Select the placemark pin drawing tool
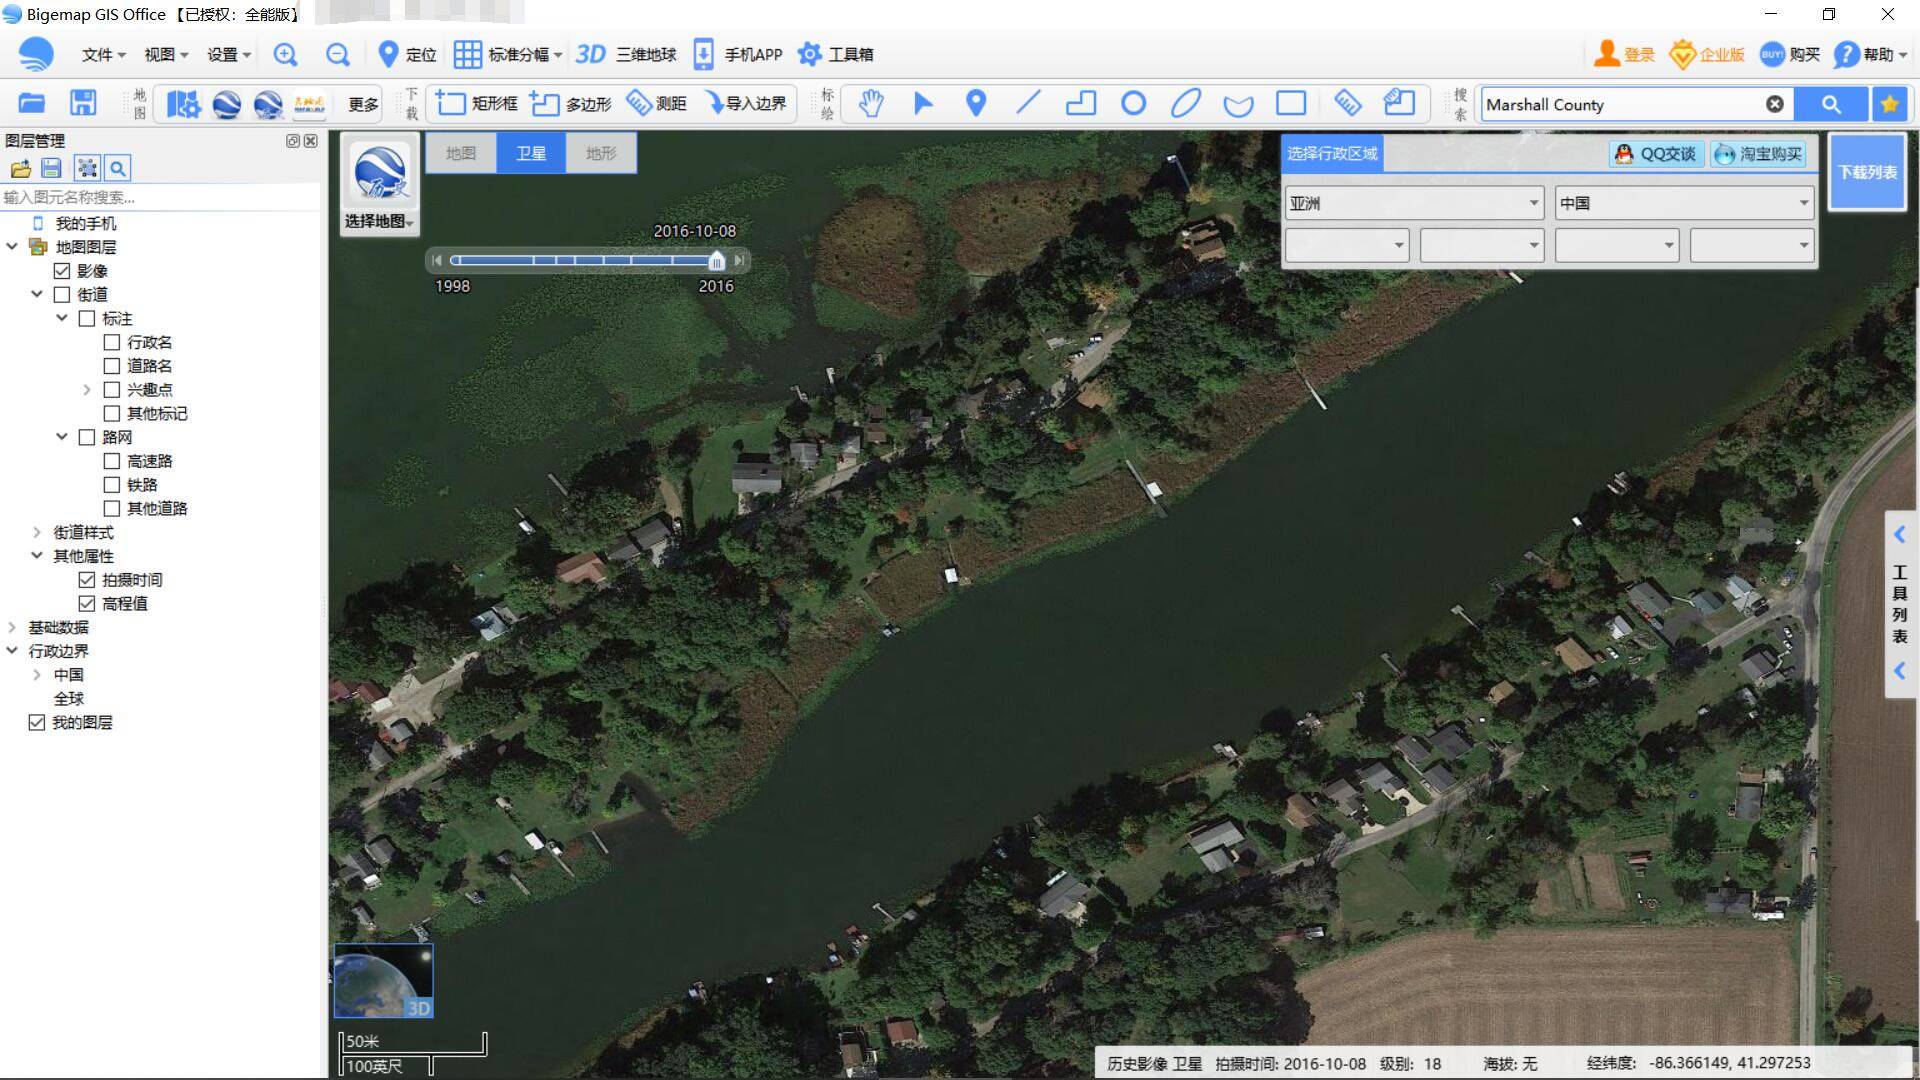 pos(976,103)
